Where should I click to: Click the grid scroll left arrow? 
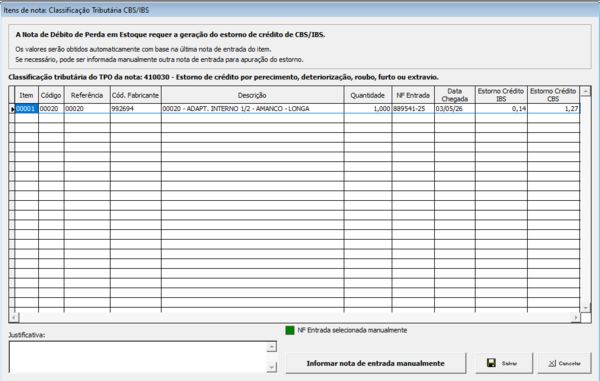pyautogui.click(x=14, y=318)
